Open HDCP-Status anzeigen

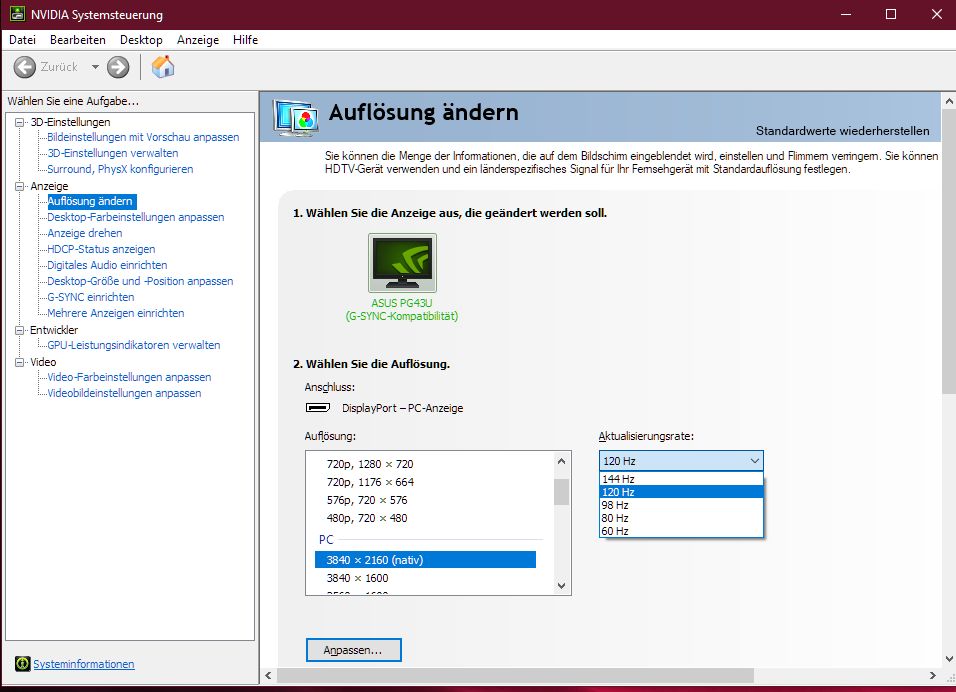pos(101,249)
